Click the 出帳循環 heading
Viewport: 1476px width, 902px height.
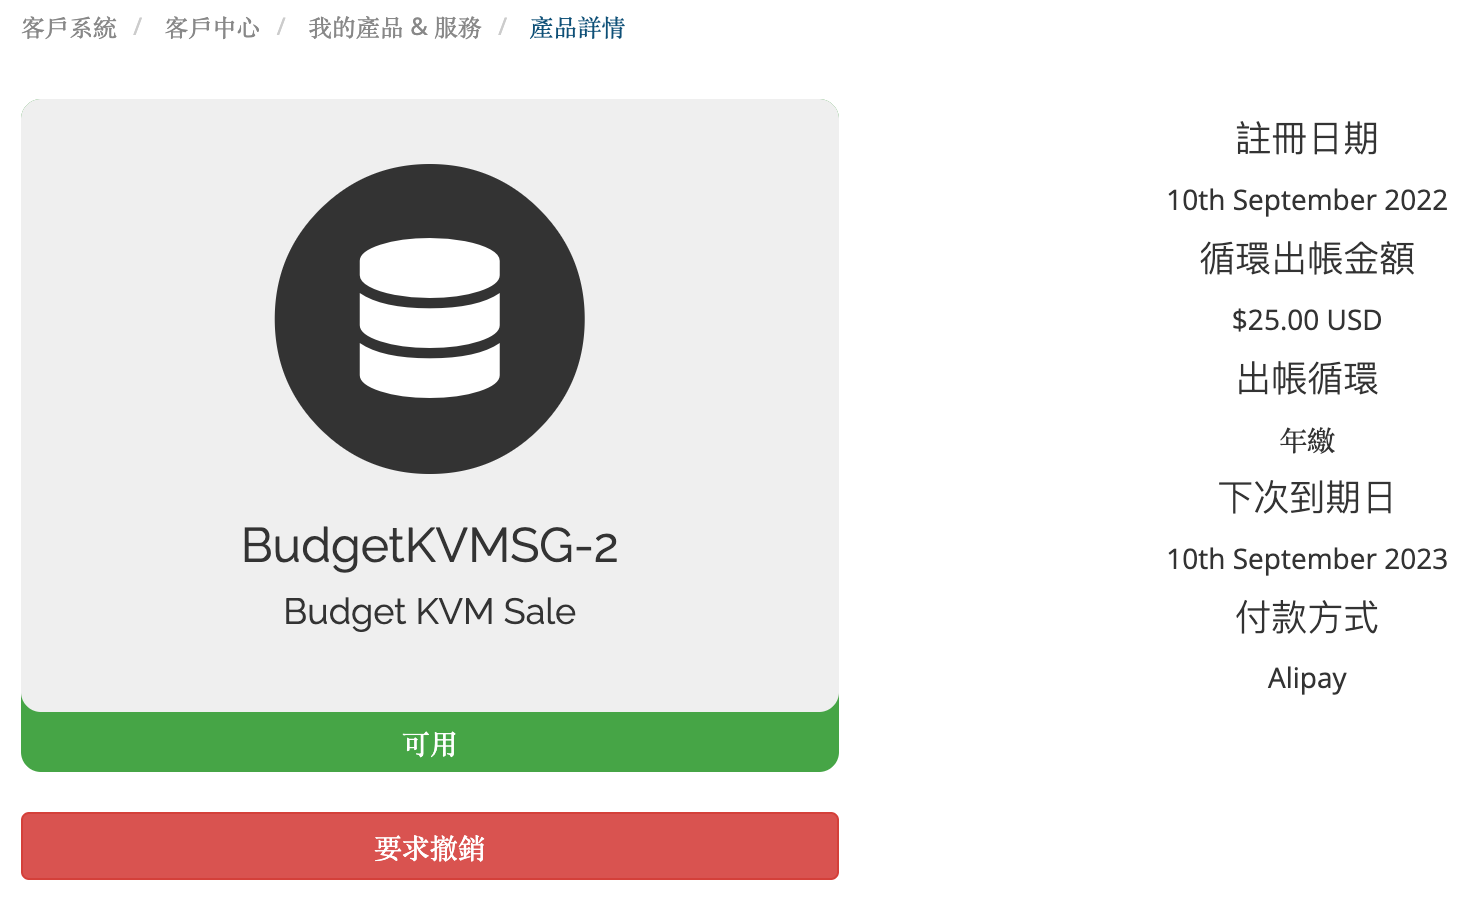pyautogui.click(x=1307, y=378)
